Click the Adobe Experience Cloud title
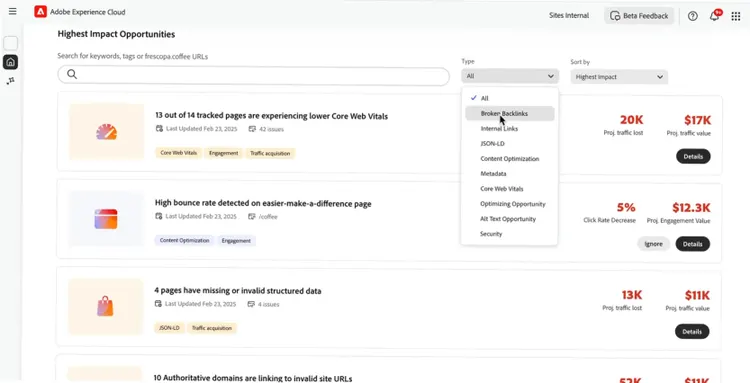The image size is (750, 383). 88,12
